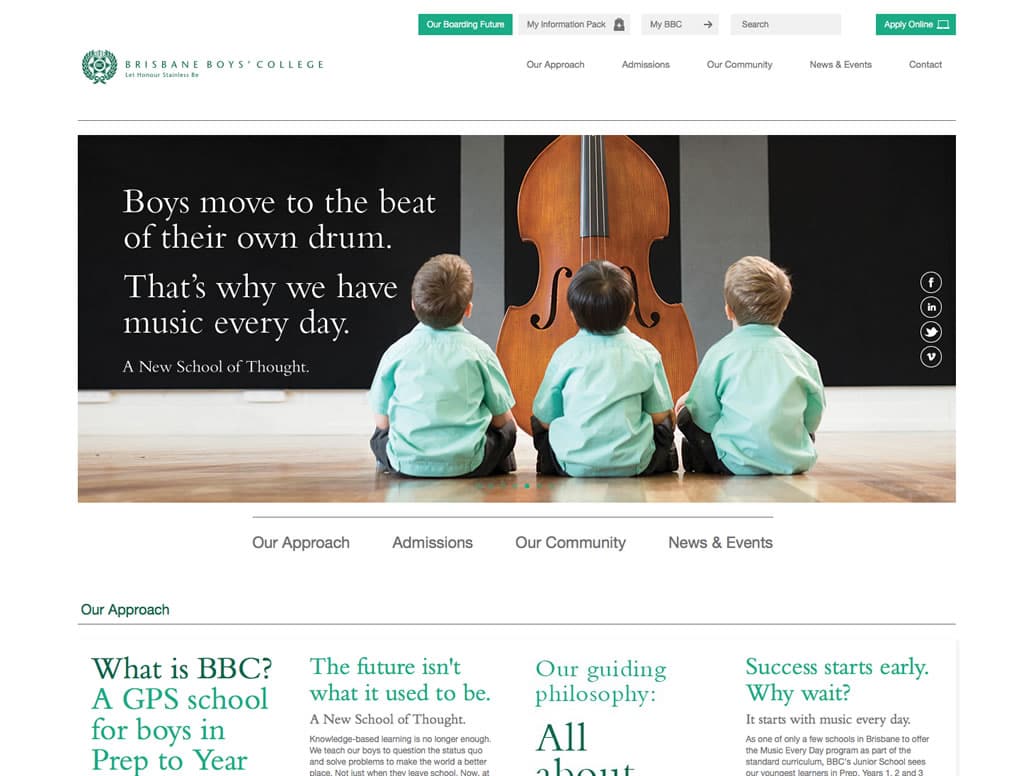Open 'What is BBC?' heading link
1024x776 pixels.
click(x=182, y=669)
